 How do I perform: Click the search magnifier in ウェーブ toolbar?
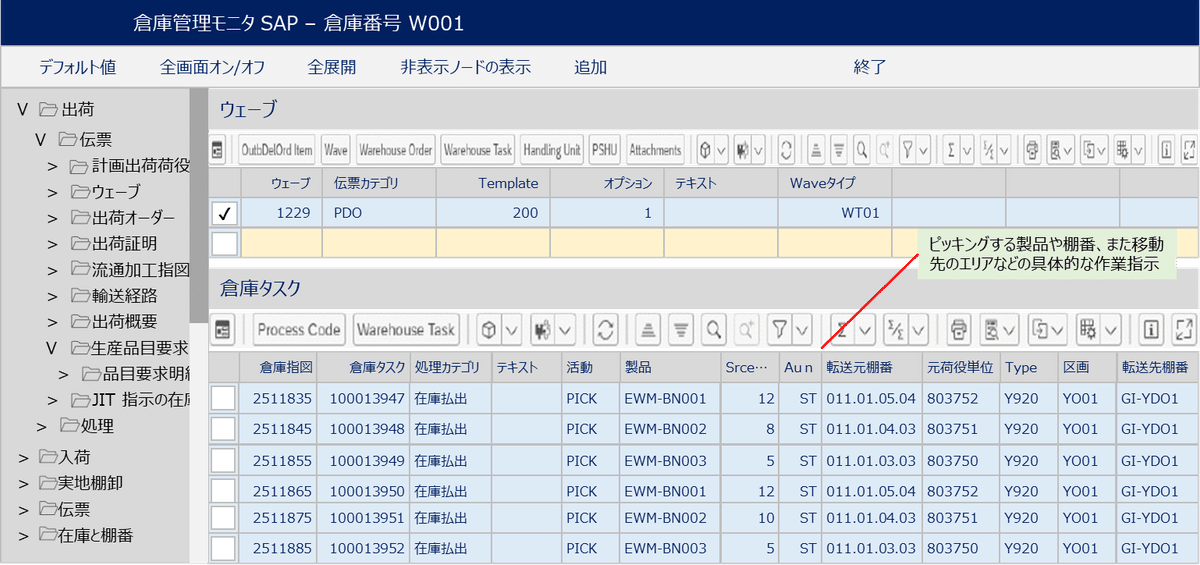coord(862,150)
